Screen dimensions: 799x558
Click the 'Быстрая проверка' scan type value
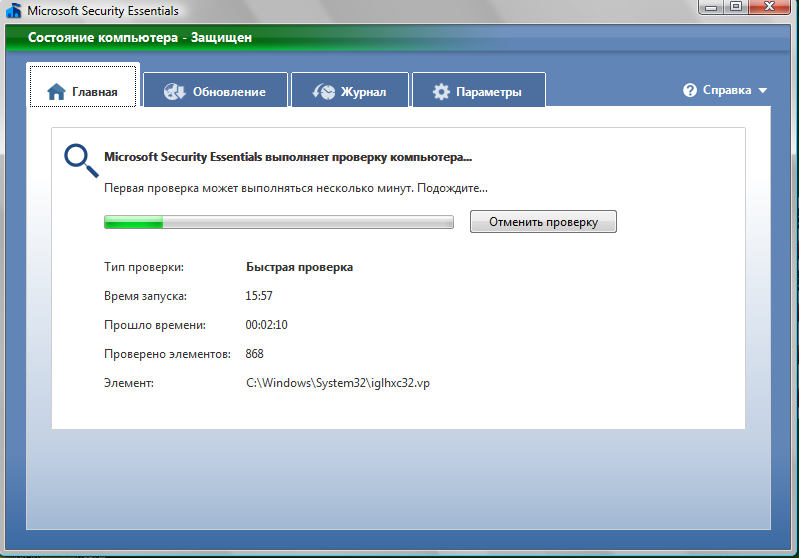click(x=299, y=267)
